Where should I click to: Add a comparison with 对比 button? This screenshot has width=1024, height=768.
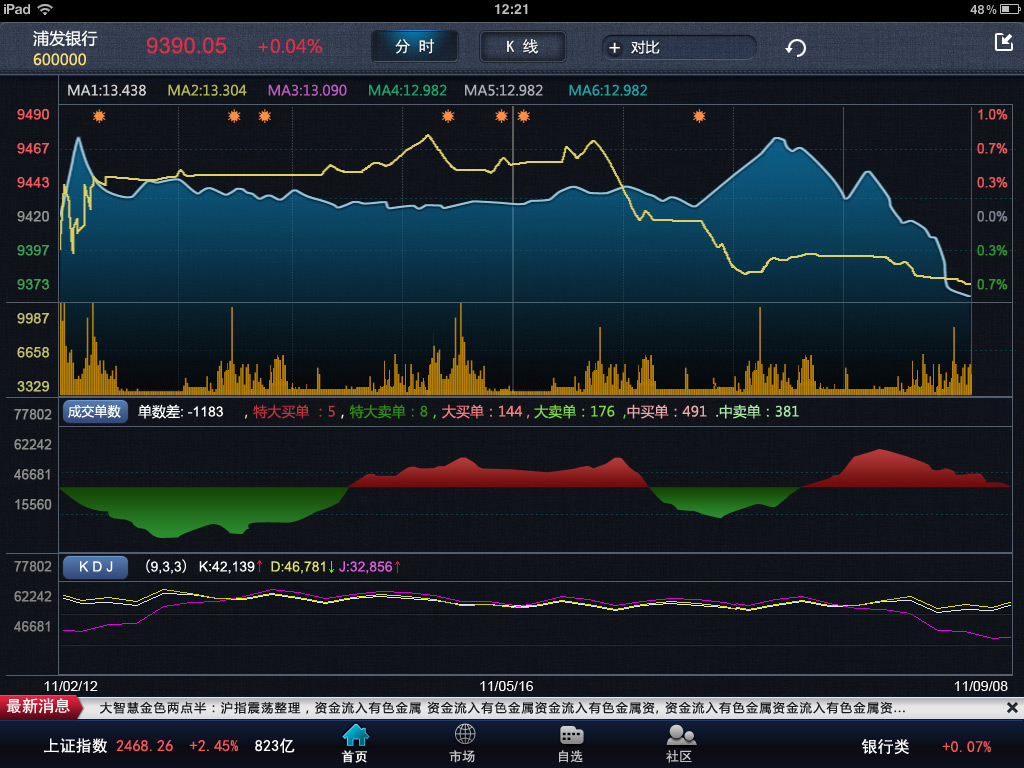coord(679,48)
